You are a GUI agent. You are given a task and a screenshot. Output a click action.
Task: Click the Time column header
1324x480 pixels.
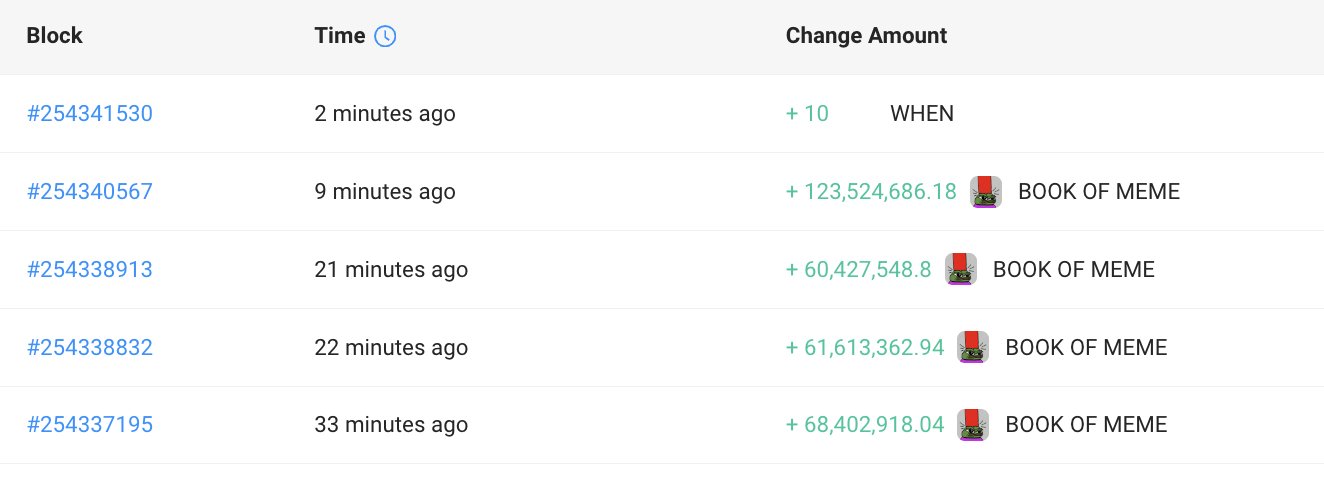(x=339, y=36)
